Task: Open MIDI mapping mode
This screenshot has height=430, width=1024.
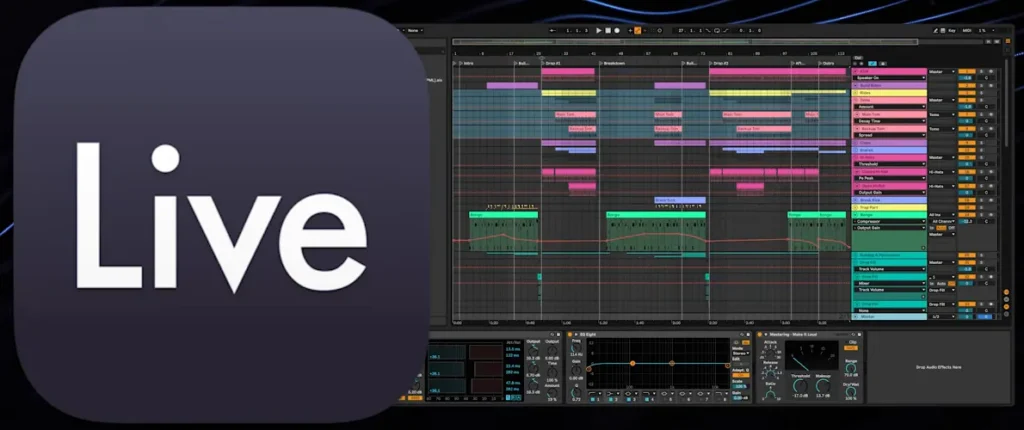Action: pyautogui.click(x=968, y=31)
